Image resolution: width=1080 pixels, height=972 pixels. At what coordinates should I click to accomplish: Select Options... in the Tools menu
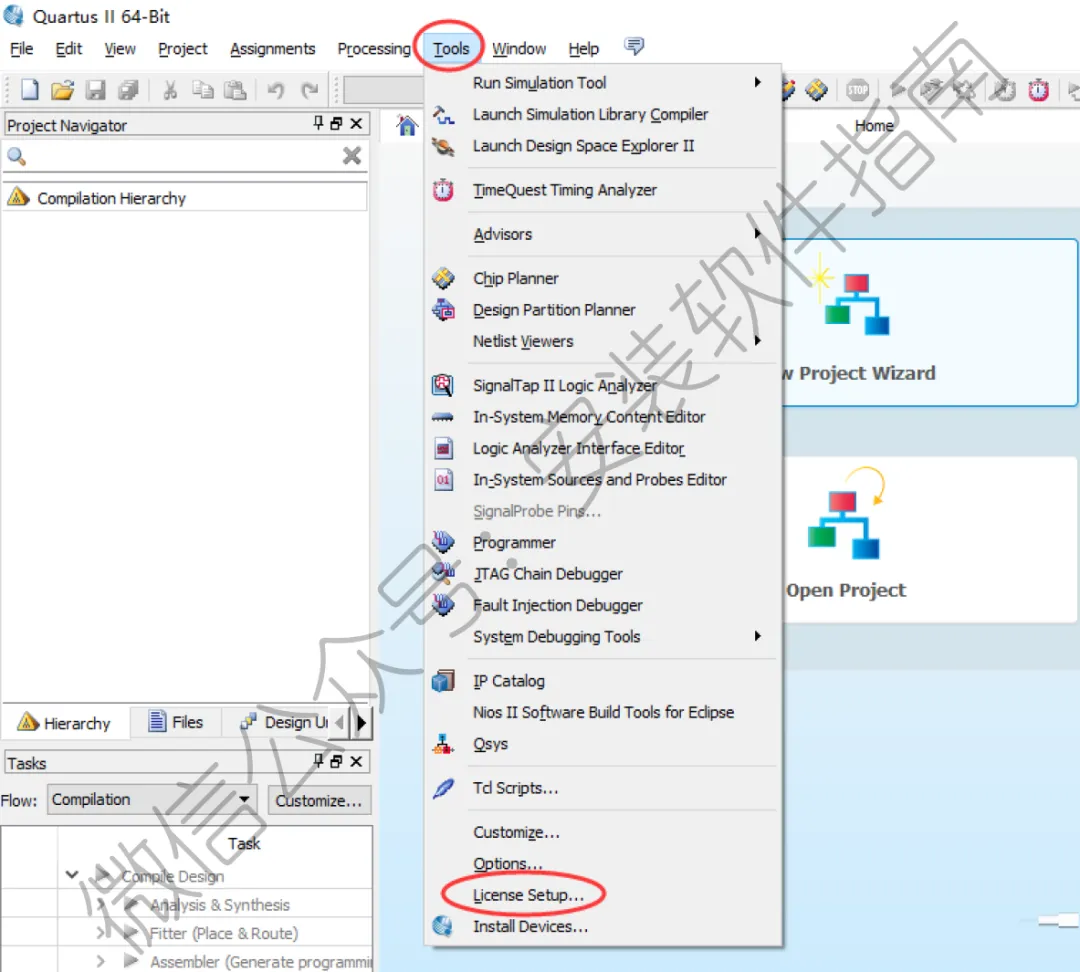[603, 864]
